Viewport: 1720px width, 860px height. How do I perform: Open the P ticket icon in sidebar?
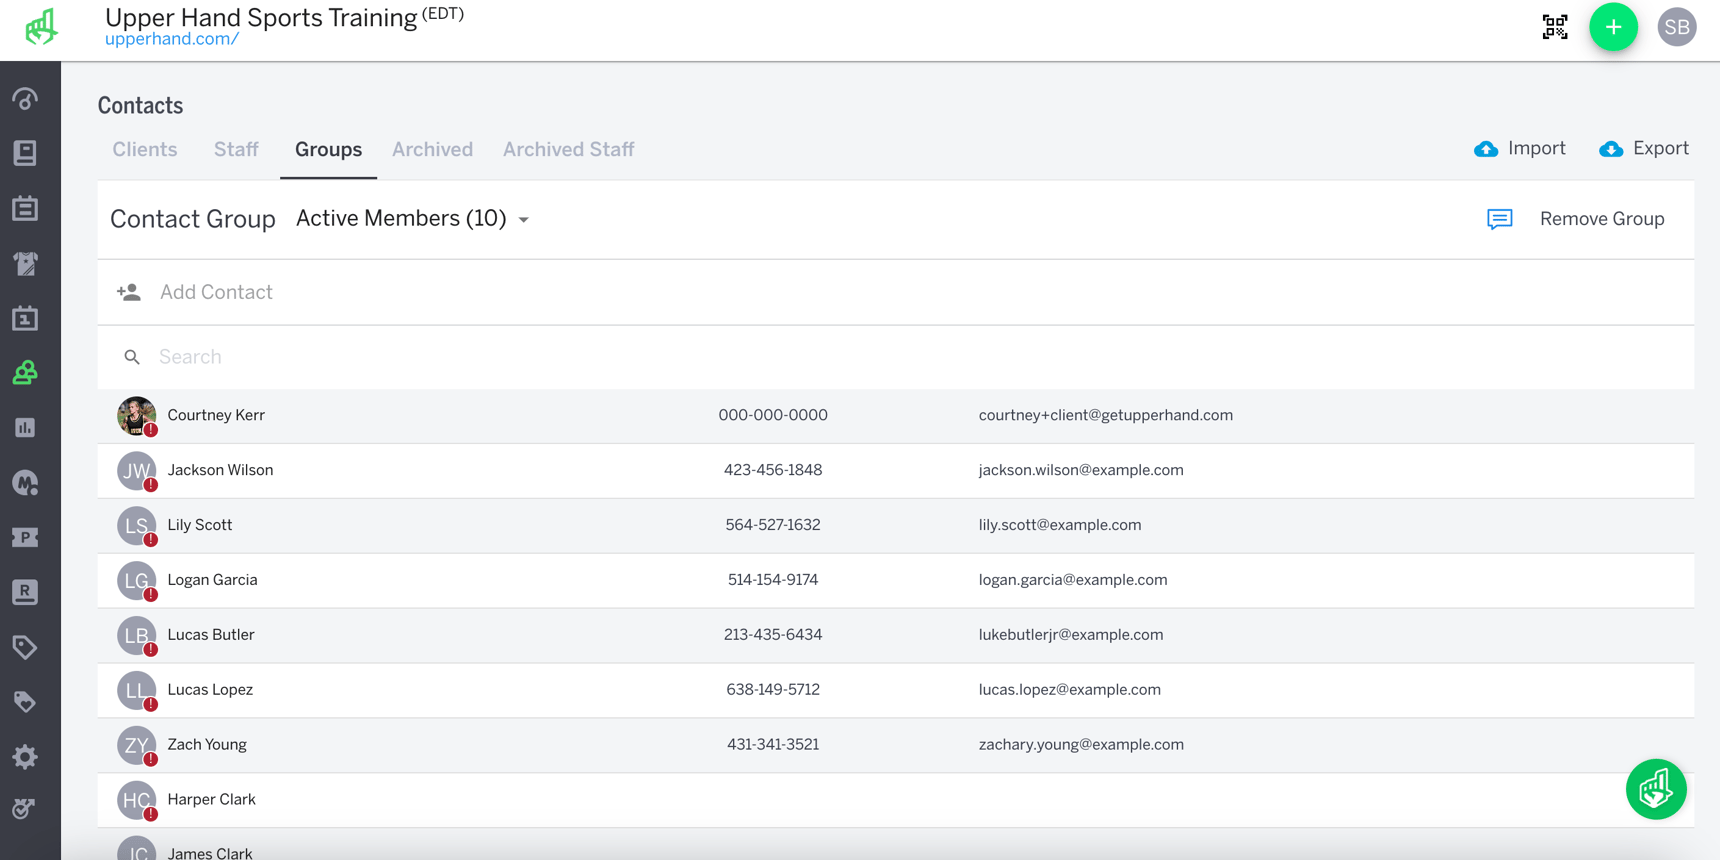[x=25, y=538]
